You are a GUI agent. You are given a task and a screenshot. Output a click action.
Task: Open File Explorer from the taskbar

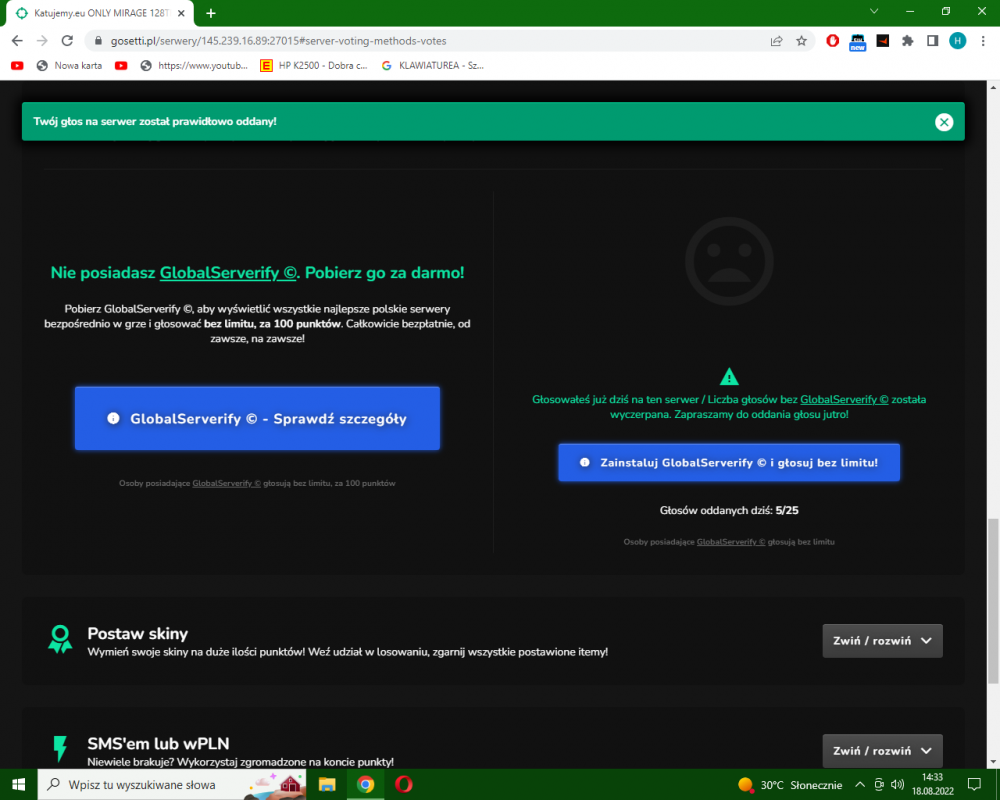(x=327, y=785)
